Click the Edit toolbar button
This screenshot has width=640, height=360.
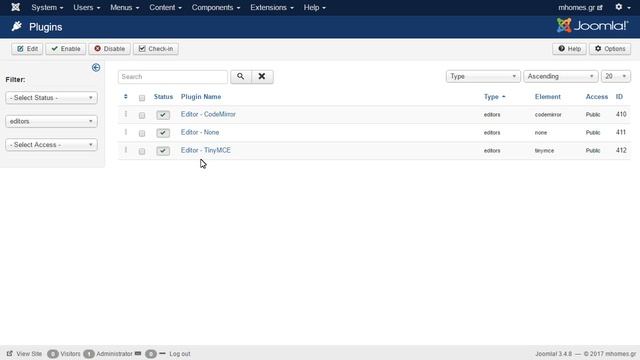click(x=27, y=49)
